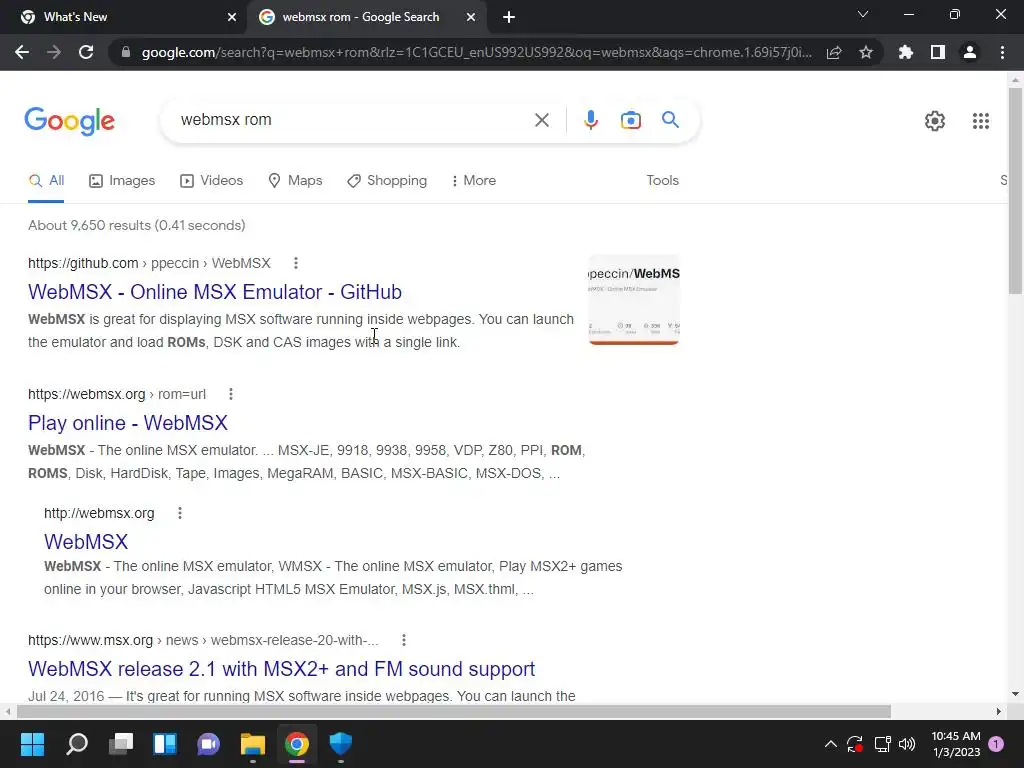Switch to Videos results
The image size is (1024, 768).
[x=212, y=181]
